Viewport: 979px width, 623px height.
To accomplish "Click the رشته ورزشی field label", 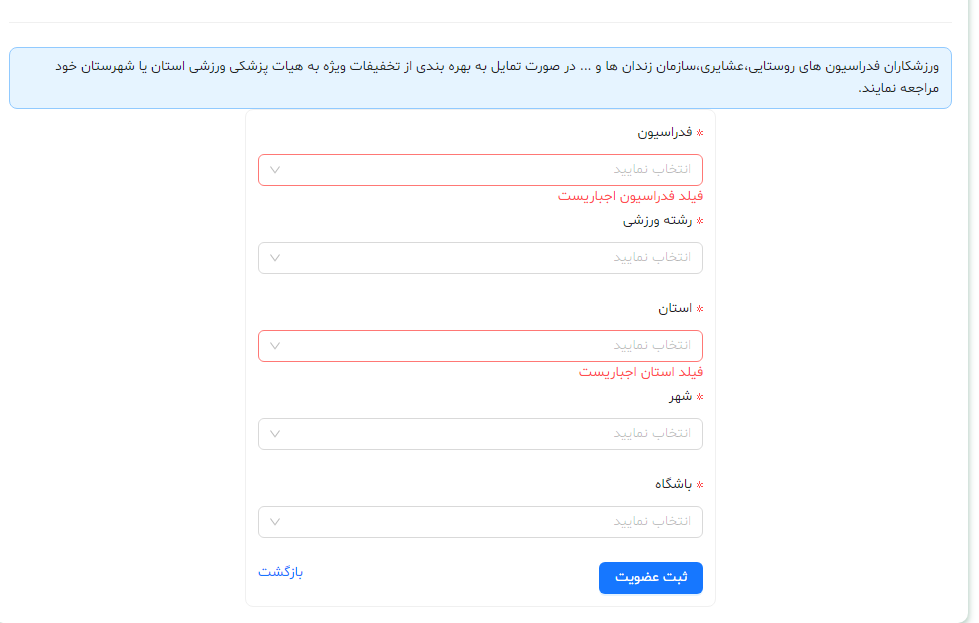I will (656, 220).
